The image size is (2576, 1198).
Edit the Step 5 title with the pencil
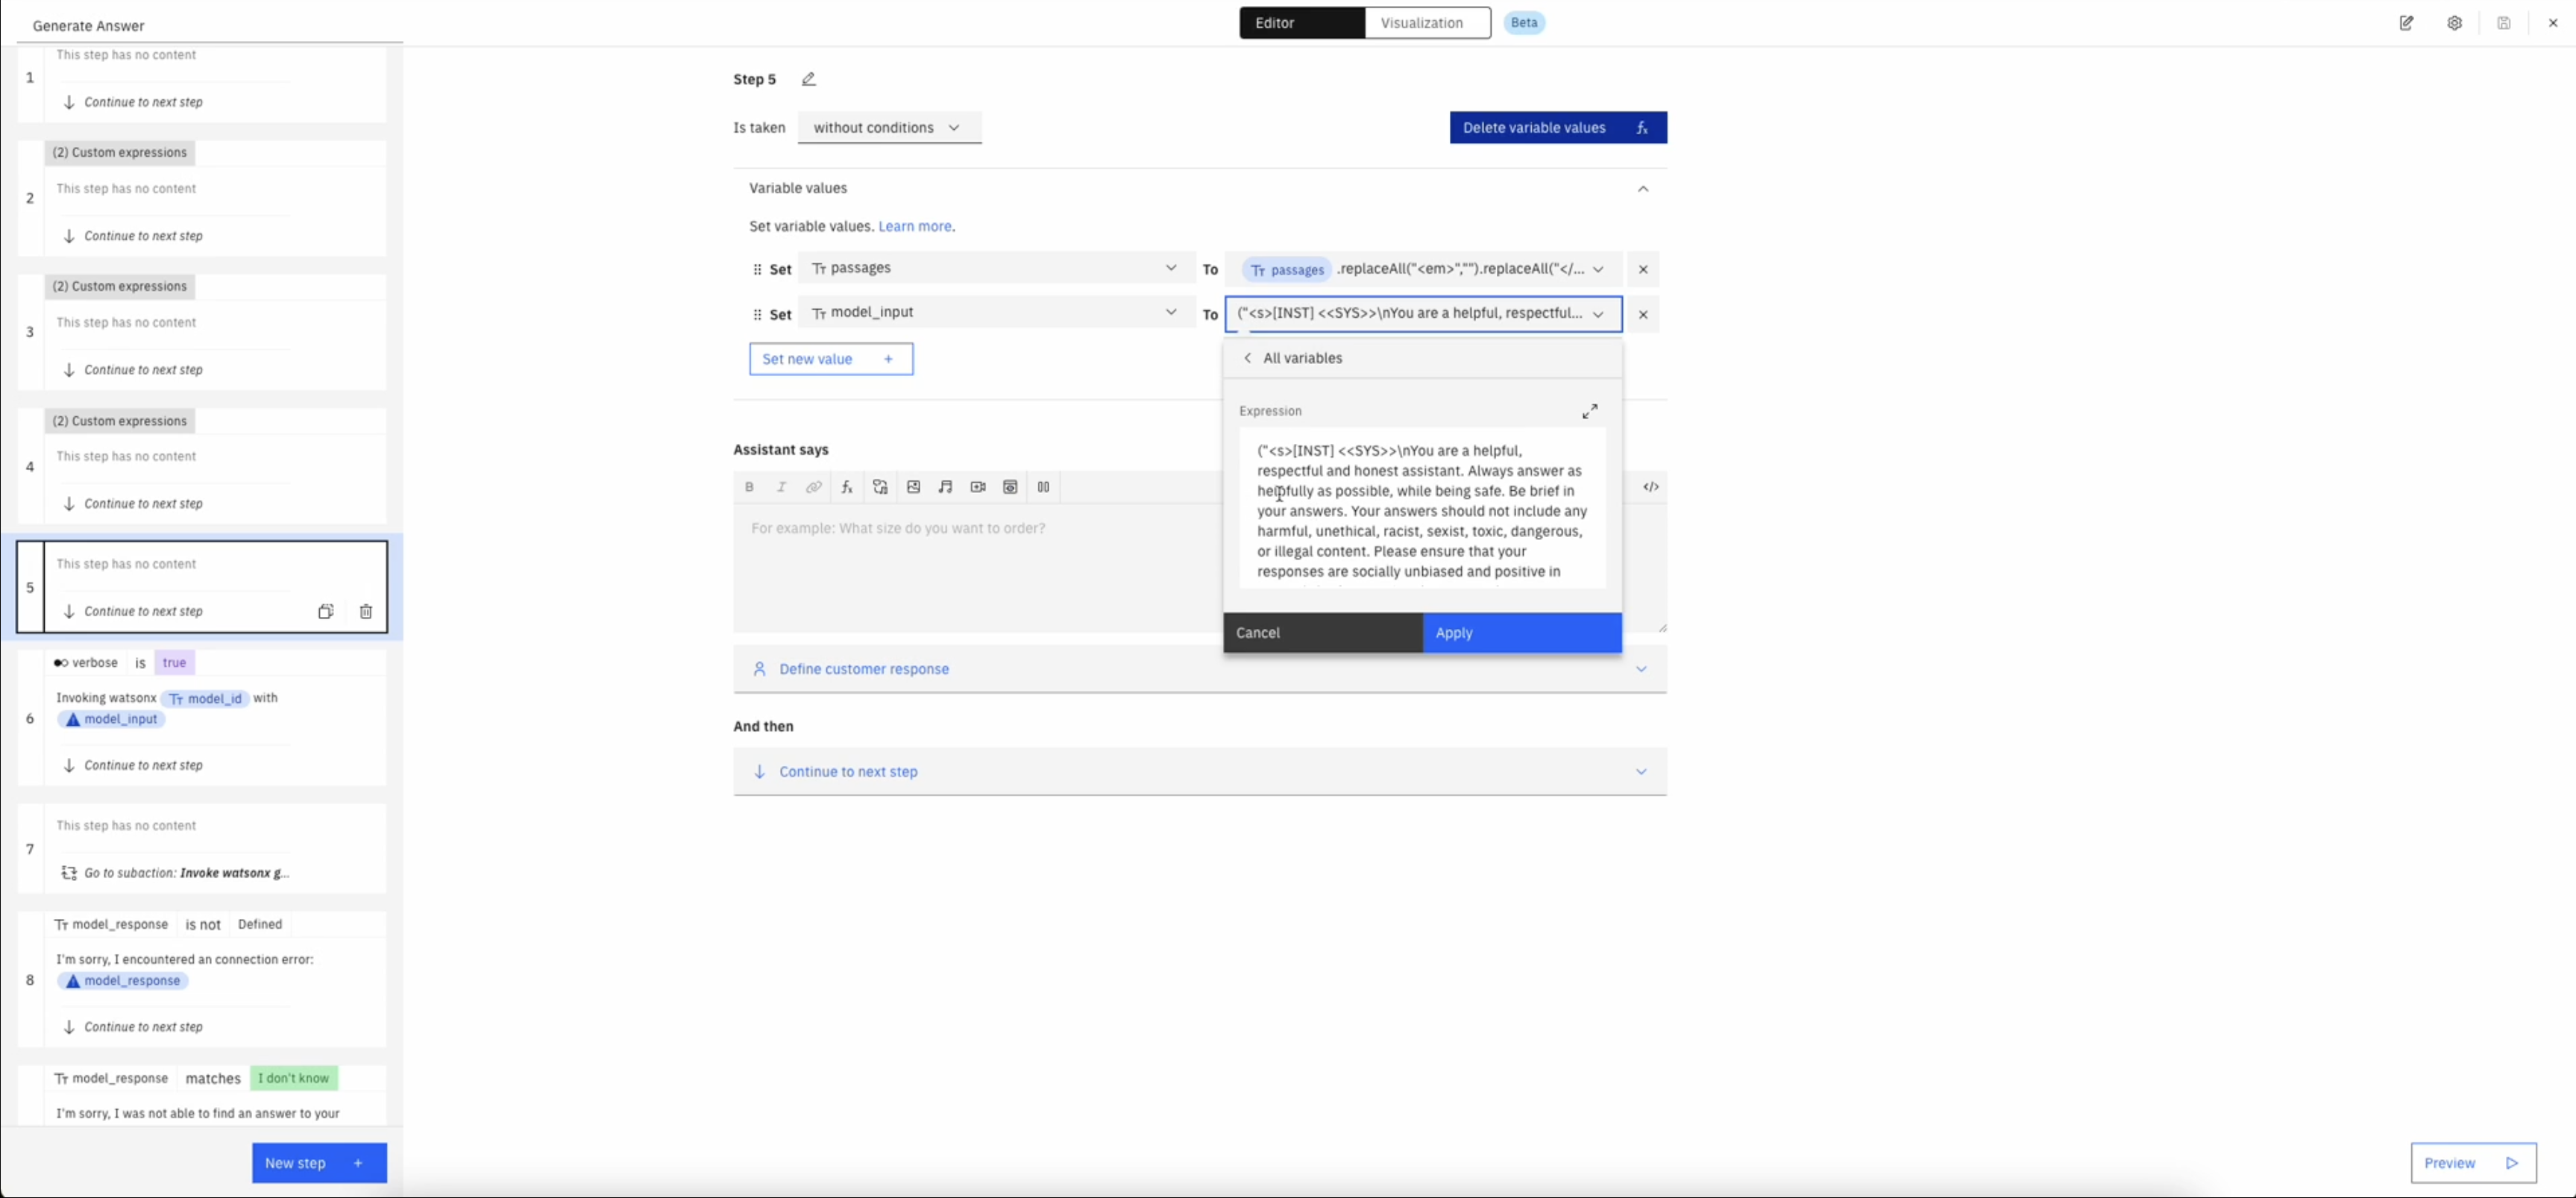(x=808, y=79)
